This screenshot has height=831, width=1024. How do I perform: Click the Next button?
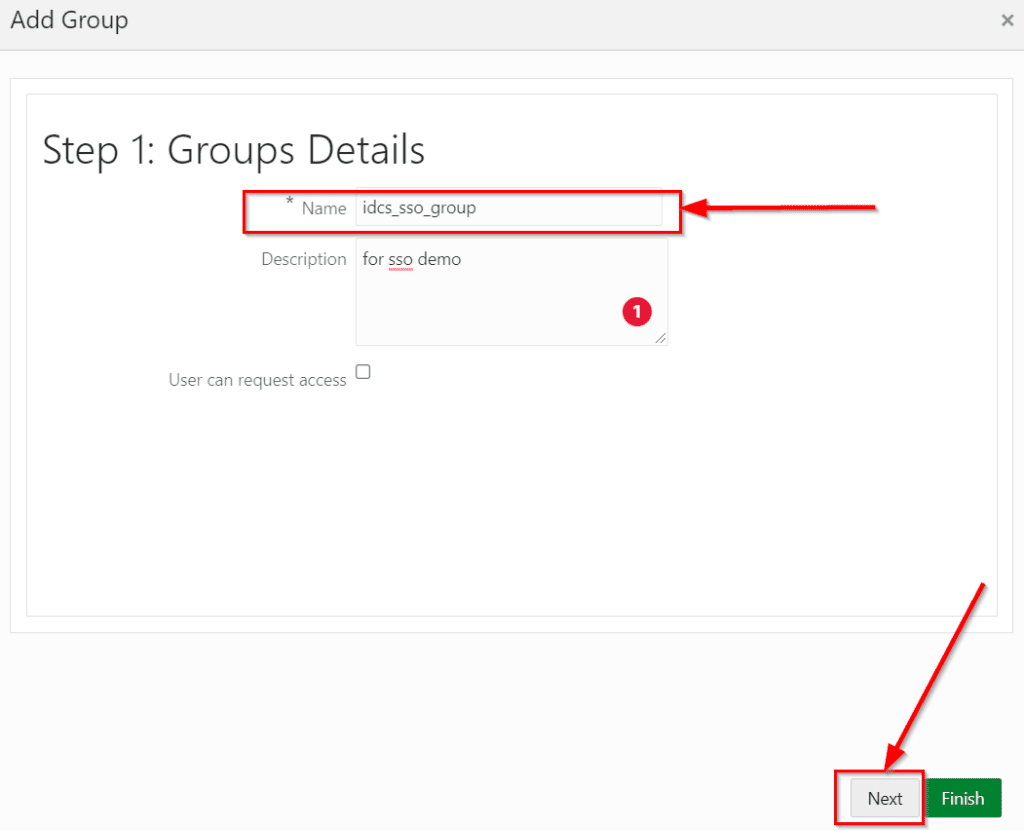click(x=884, y=798)
